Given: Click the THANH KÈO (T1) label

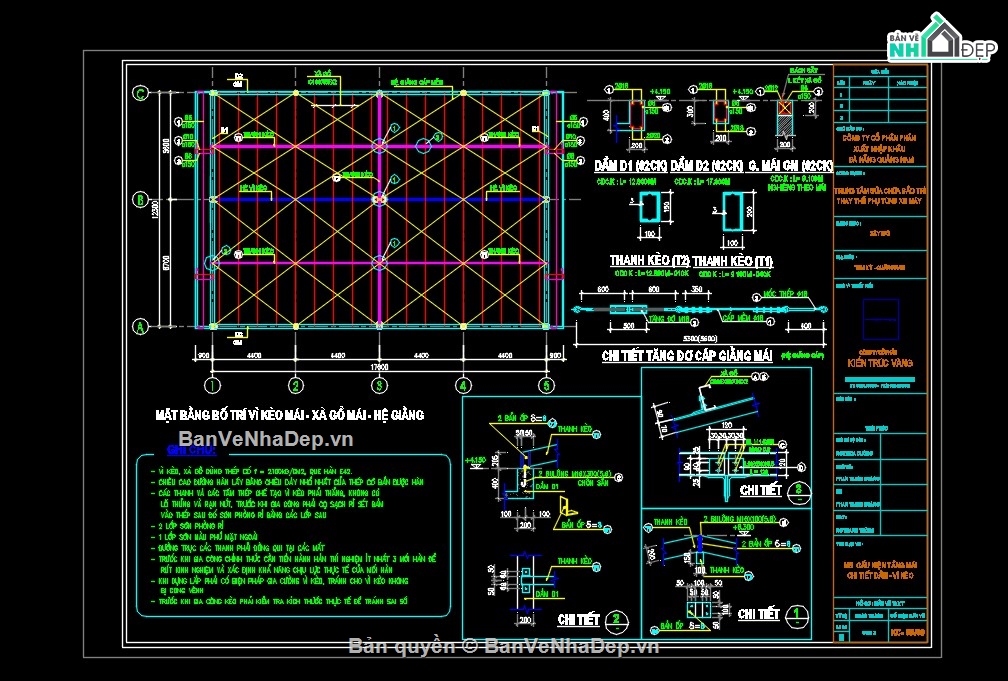Looking at the screenshot, I should [732, 260].
